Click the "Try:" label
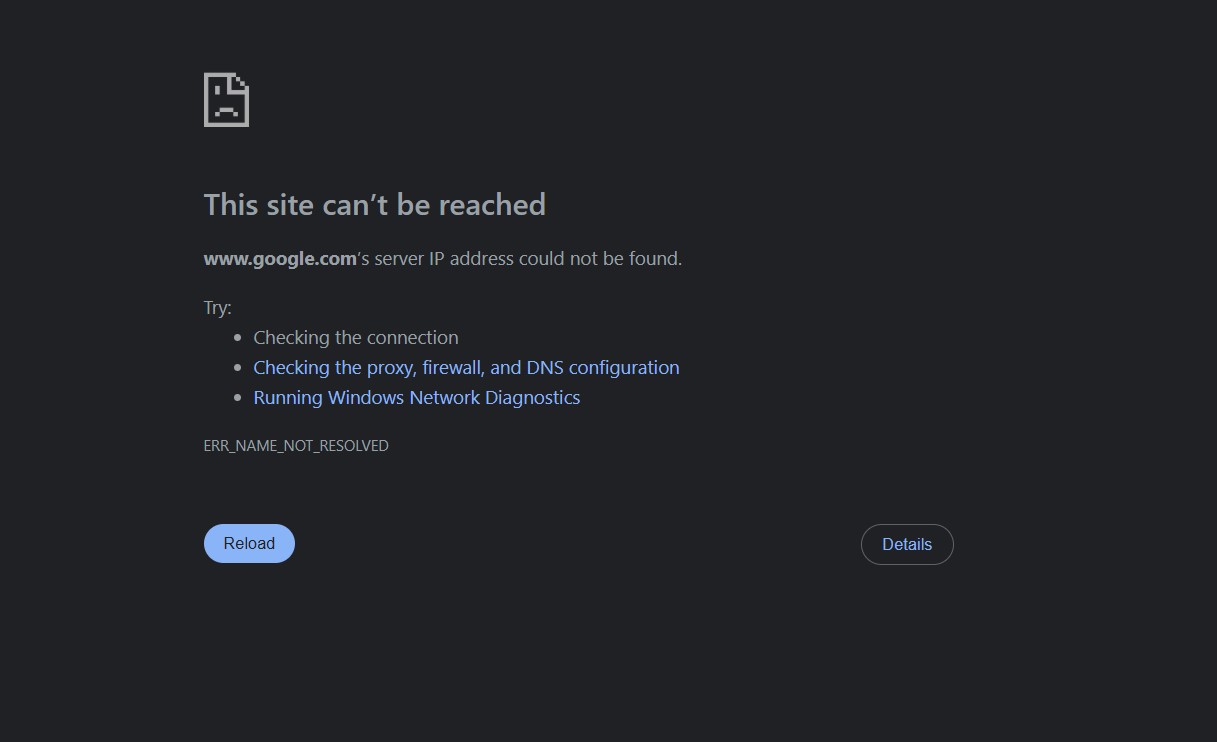1217x742 pixels. [x=217, y=308]
